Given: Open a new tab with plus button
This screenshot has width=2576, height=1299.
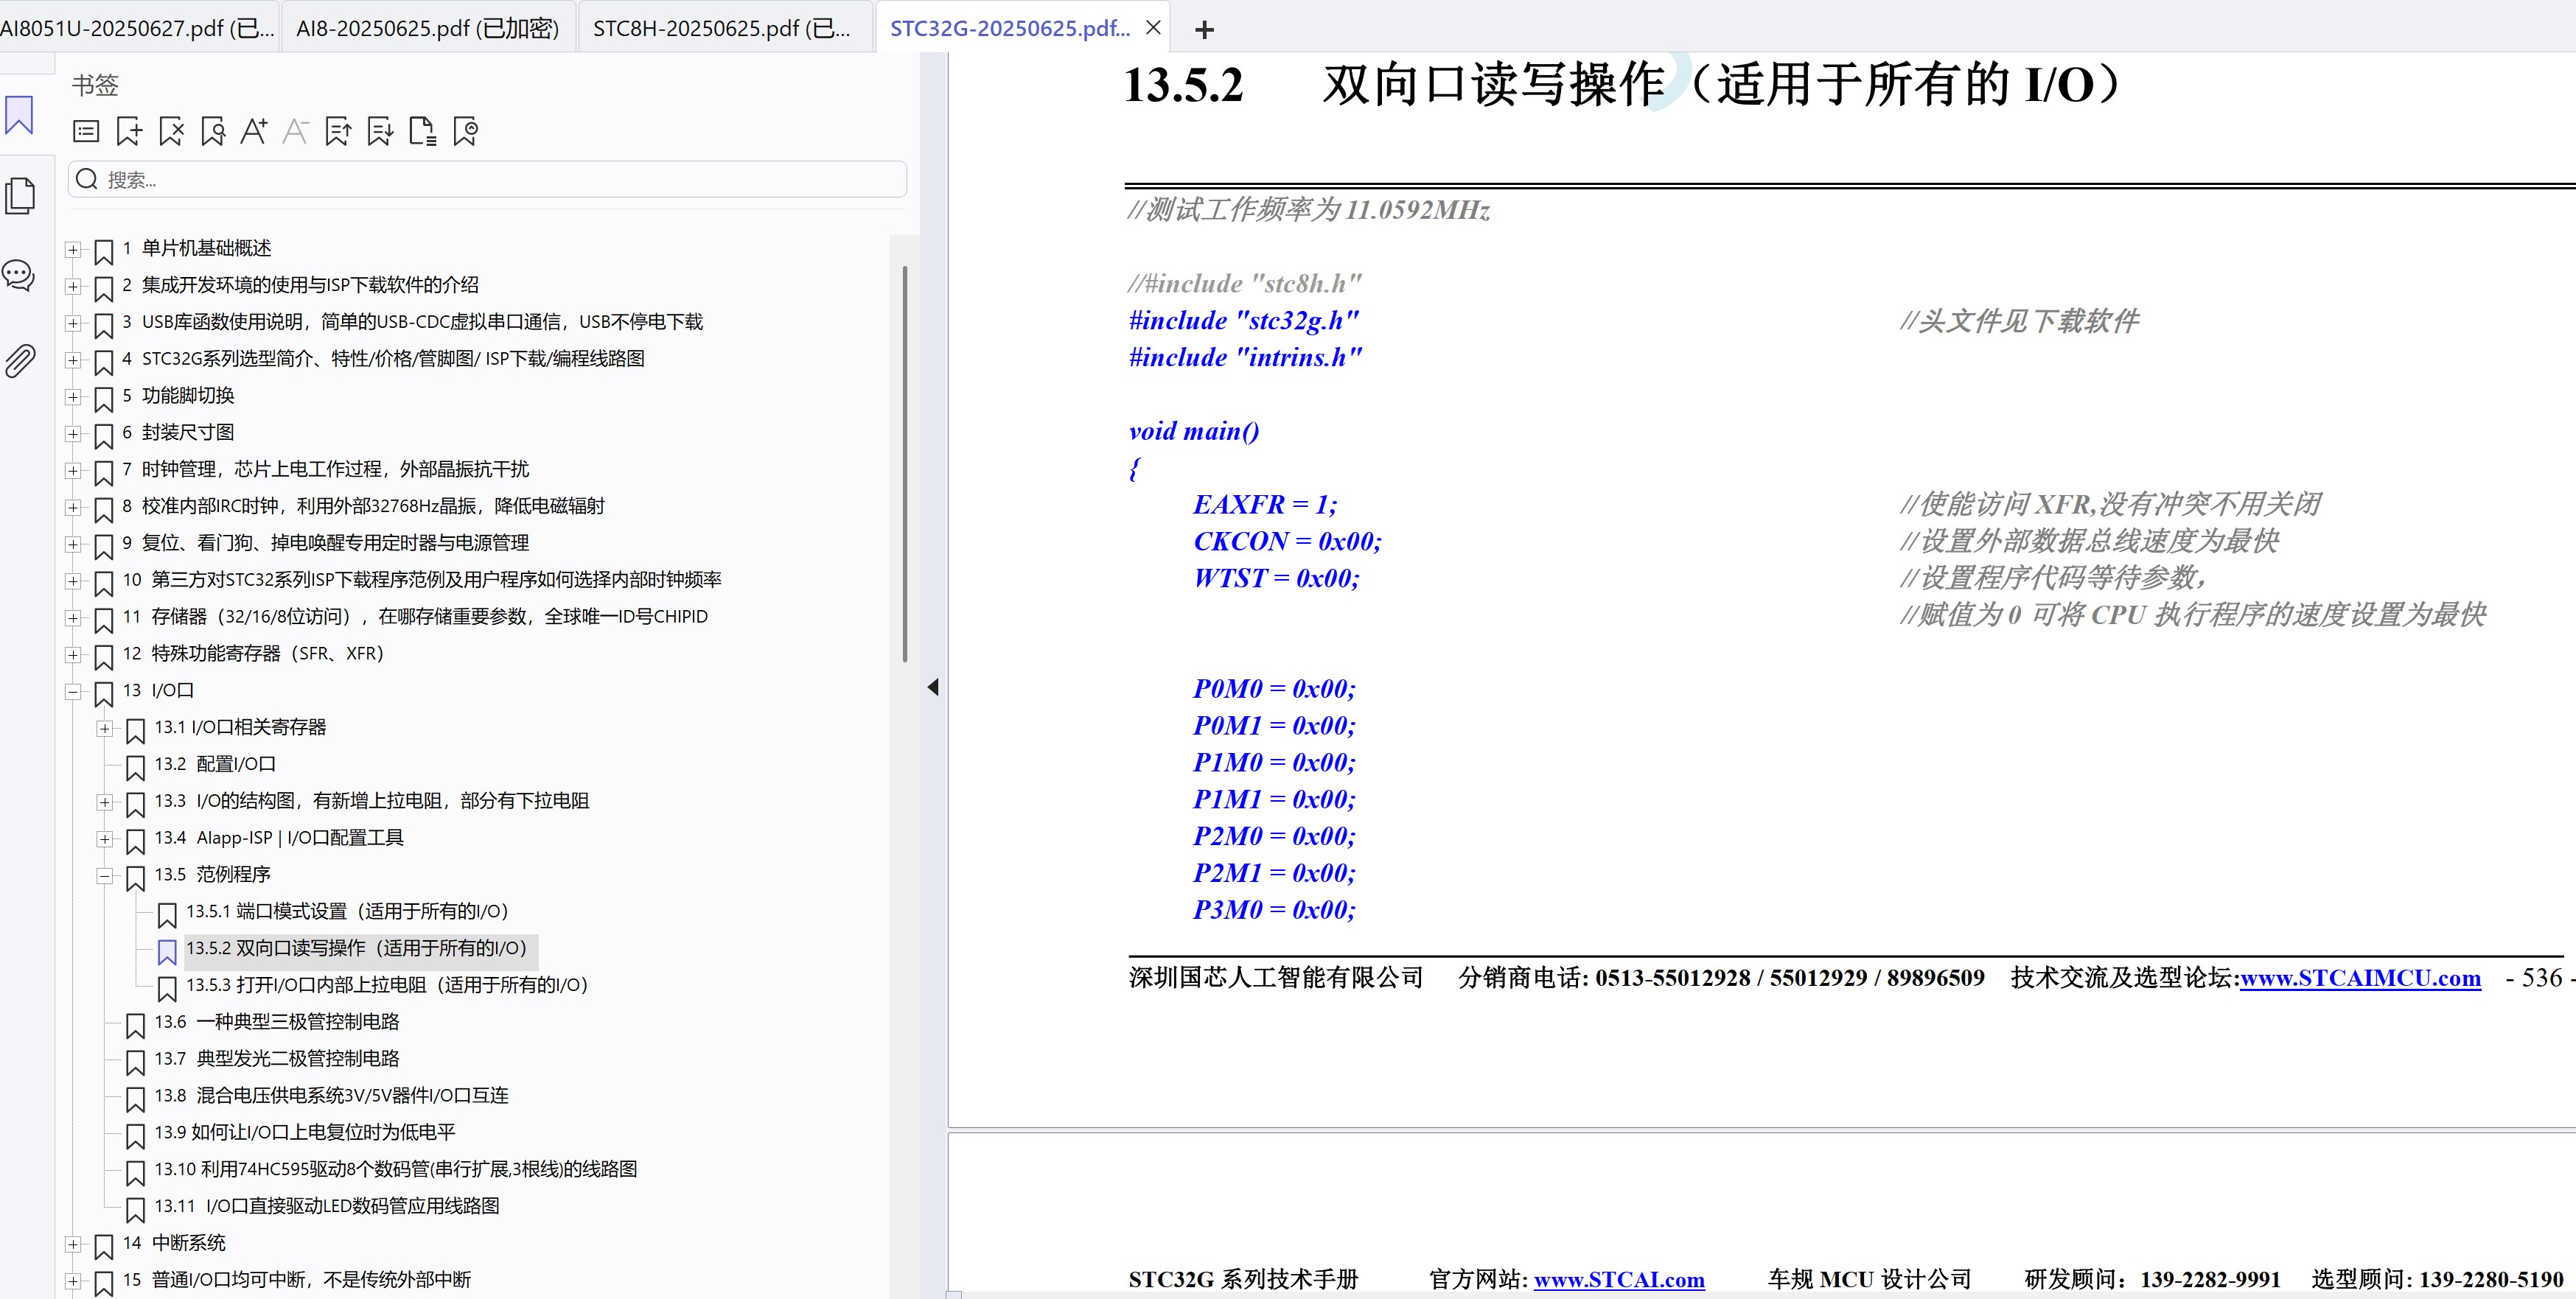Looking at the screenshot, I should [x=1204, y=30].
